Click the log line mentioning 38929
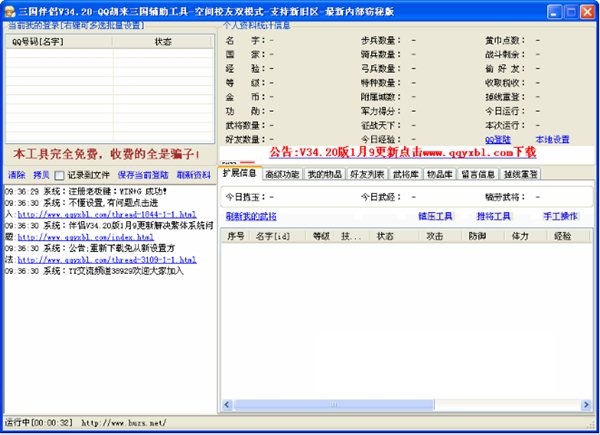Viewport: 600px width, 435px height. coord(94,271)
